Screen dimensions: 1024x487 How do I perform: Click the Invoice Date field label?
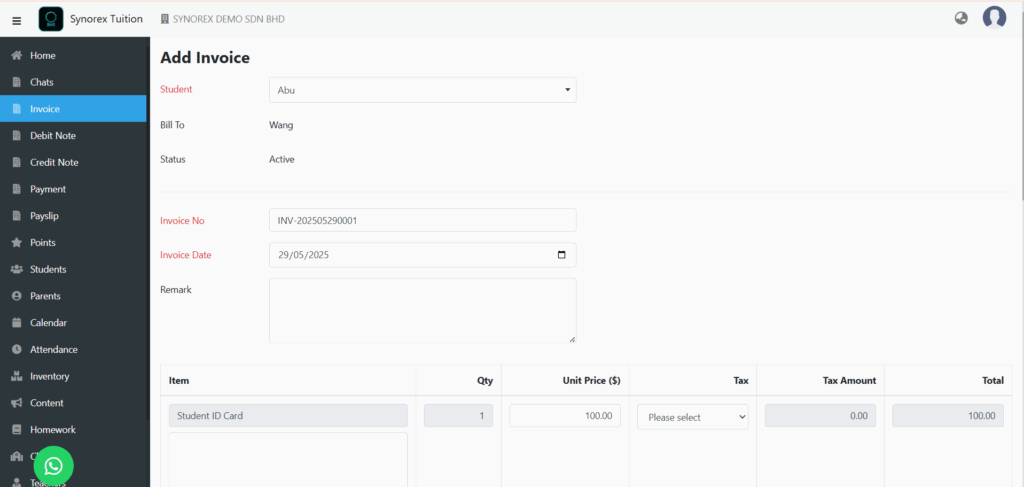[x=185, y=255]
